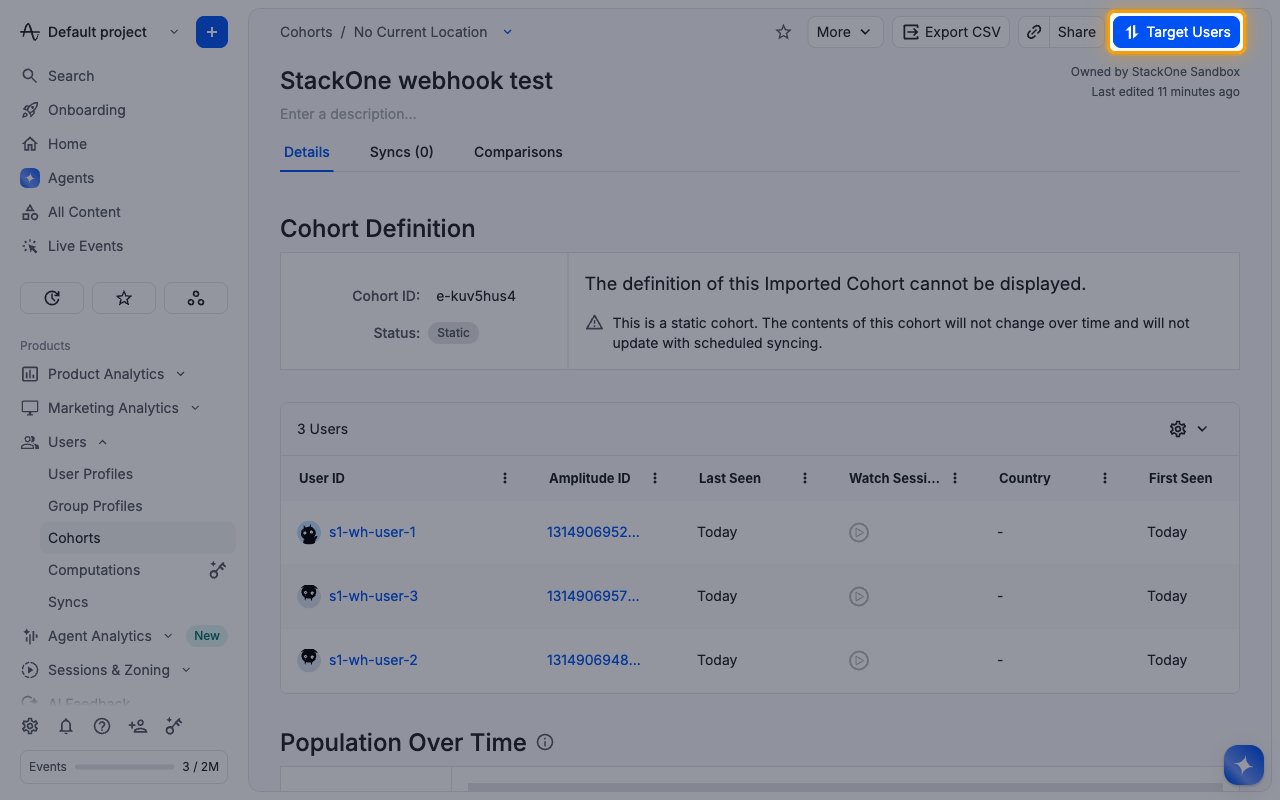This screenshot has height=800, width=1280.
Task: Open help question mark icon
Action: point(102,726)
